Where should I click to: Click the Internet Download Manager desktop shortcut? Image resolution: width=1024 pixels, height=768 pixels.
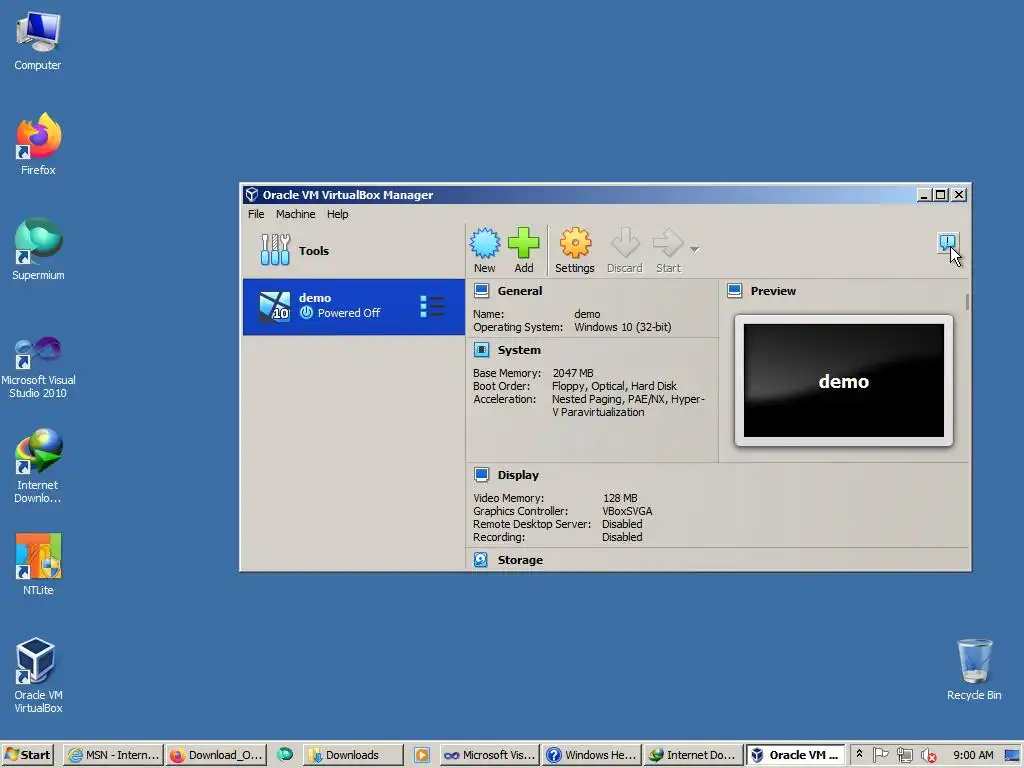click(38, 466)
